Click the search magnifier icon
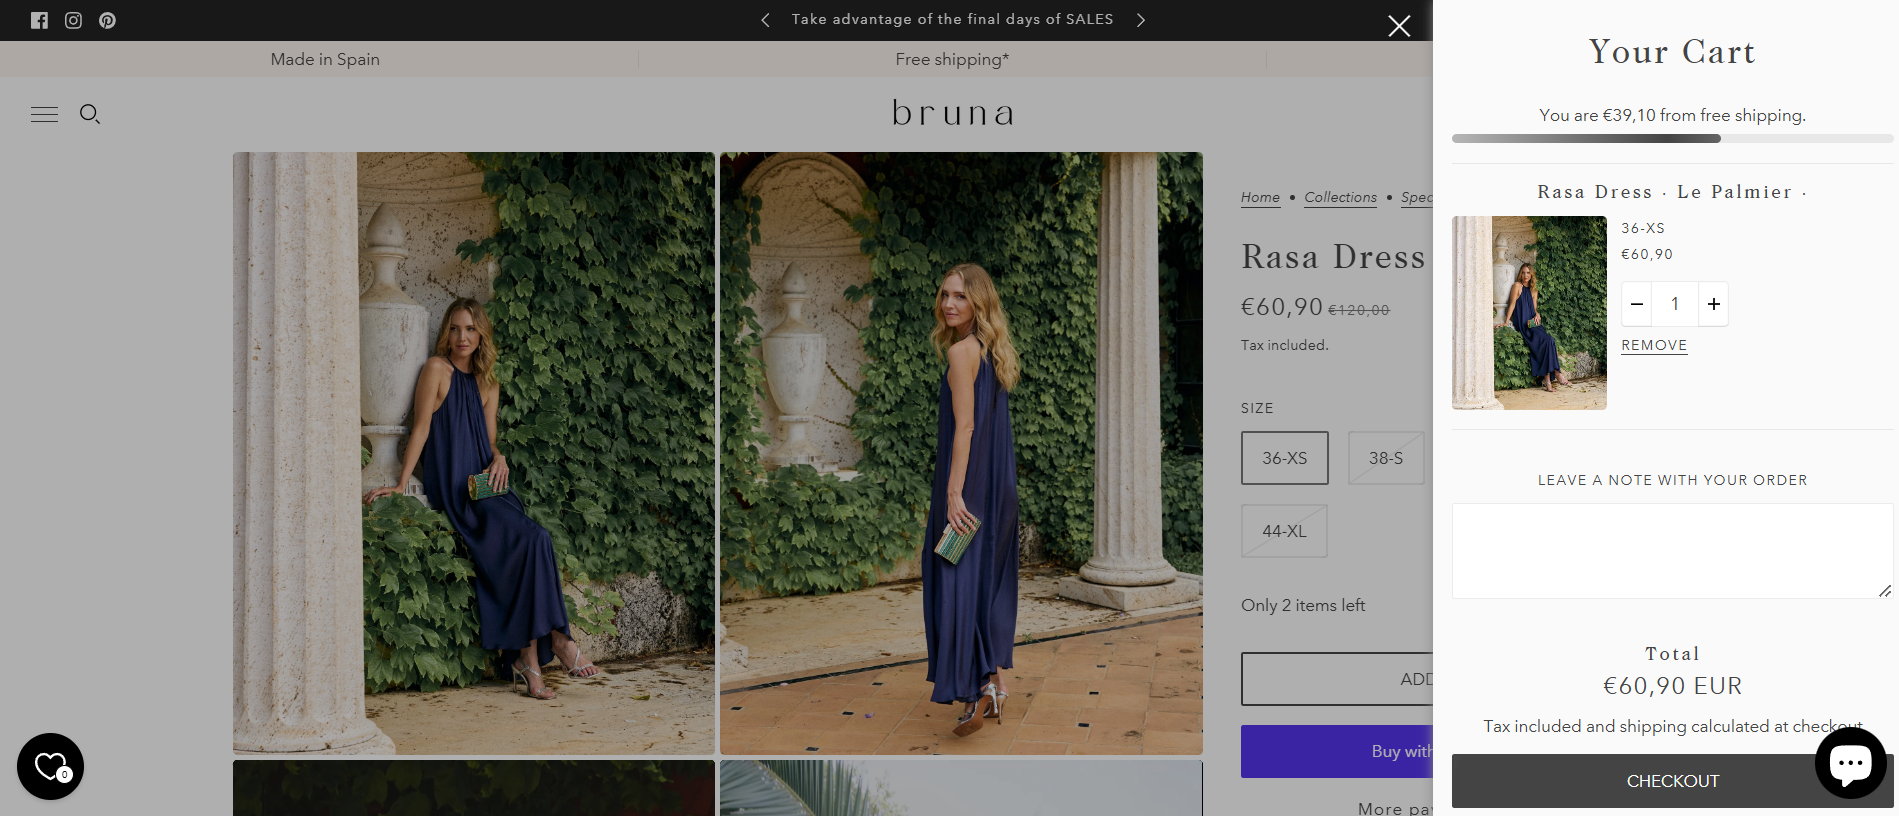The height and width of the screenshot is (816, 1899). click(x=90, y=114)
